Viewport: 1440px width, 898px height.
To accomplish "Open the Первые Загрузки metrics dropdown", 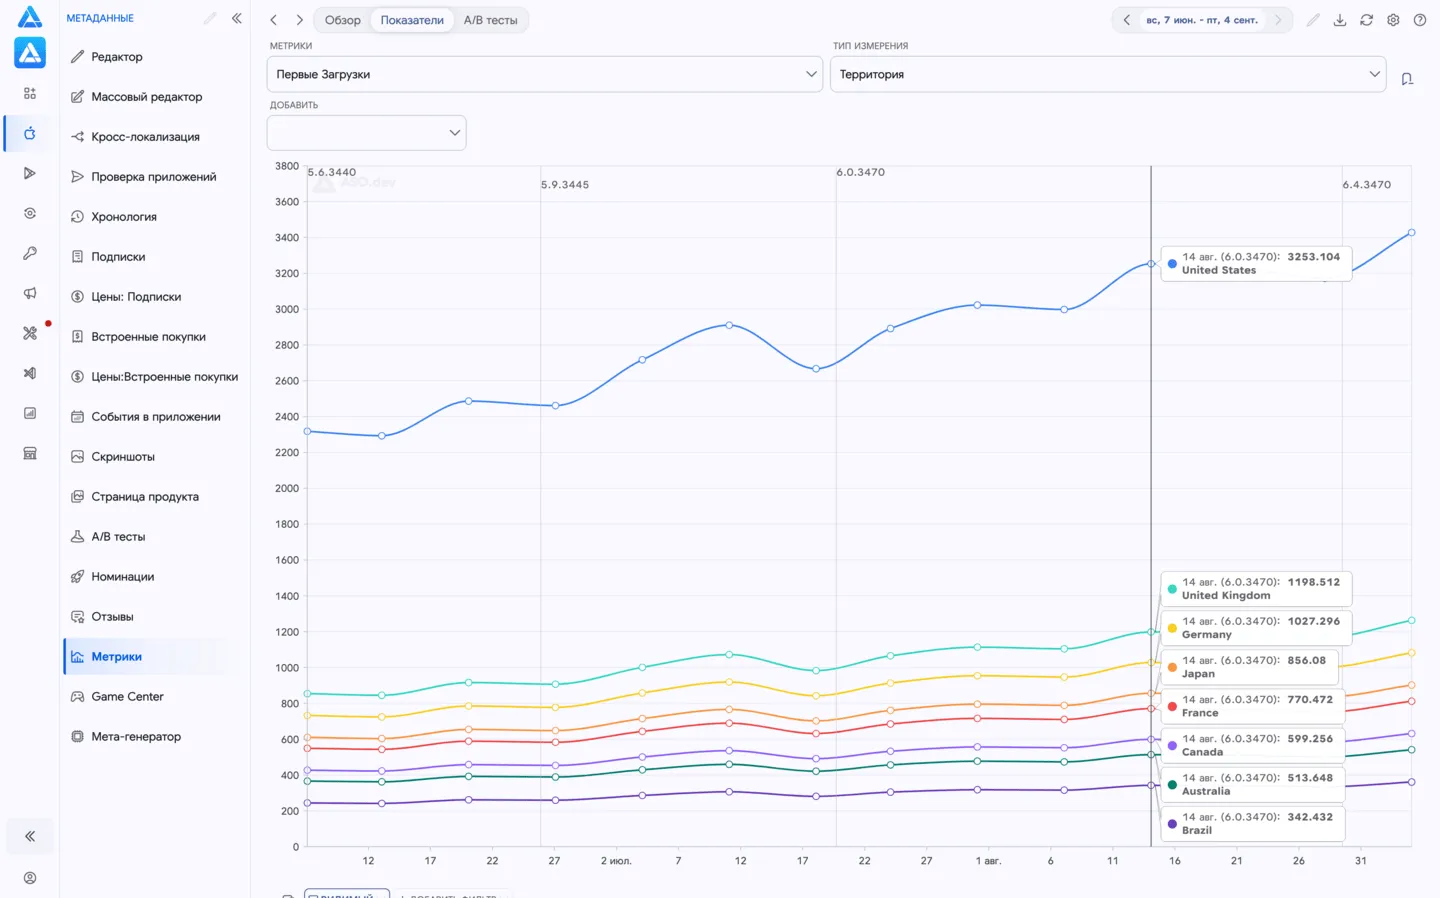I will (x=545, y=74).
